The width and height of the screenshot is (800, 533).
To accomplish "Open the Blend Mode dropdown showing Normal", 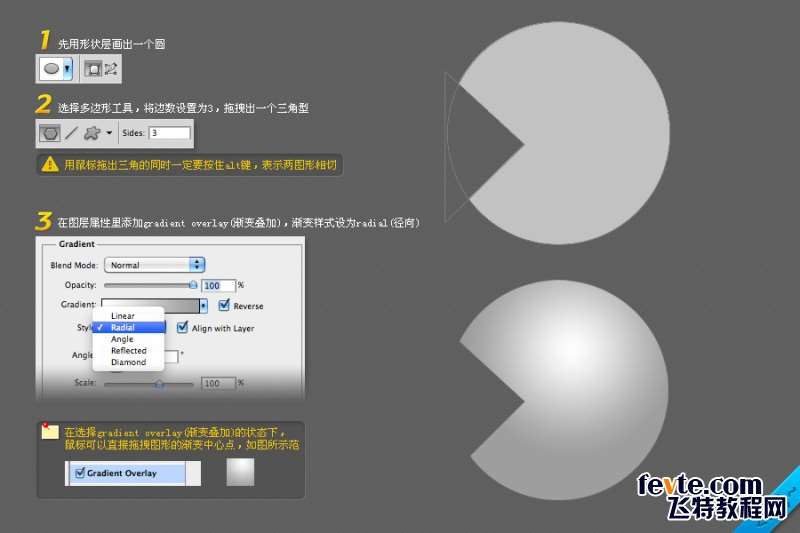I will tap(155, 265).
